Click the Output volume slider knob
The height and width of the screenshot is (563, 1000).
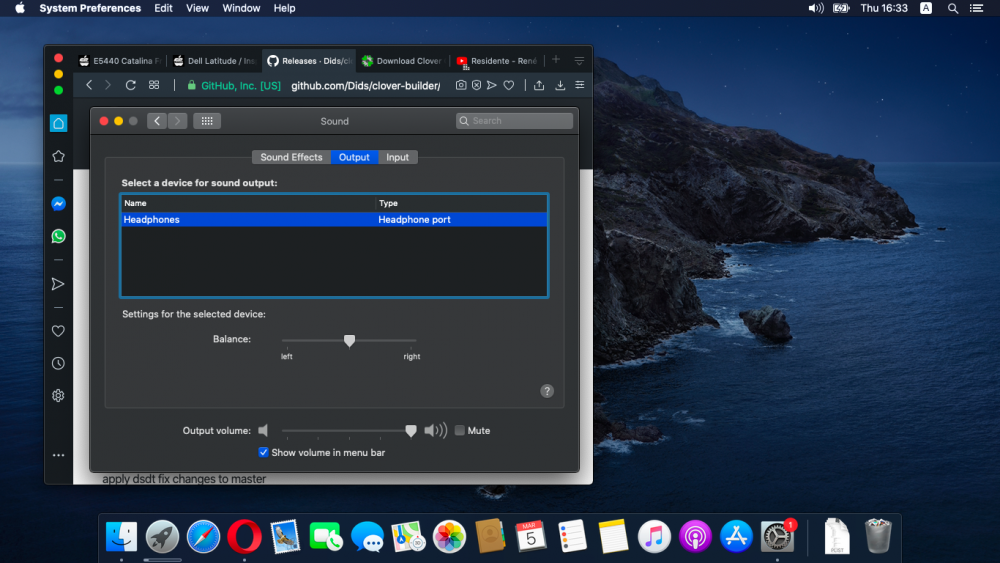[411, 431]
